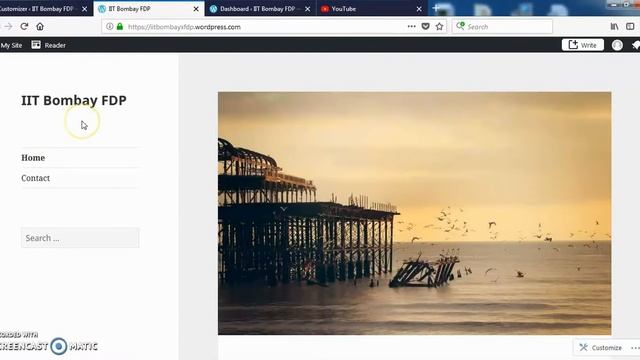Viewport: 640px width, 360px height.
Task: Toggle the Firefox sidebar icon
Action: tap(630, 27)
